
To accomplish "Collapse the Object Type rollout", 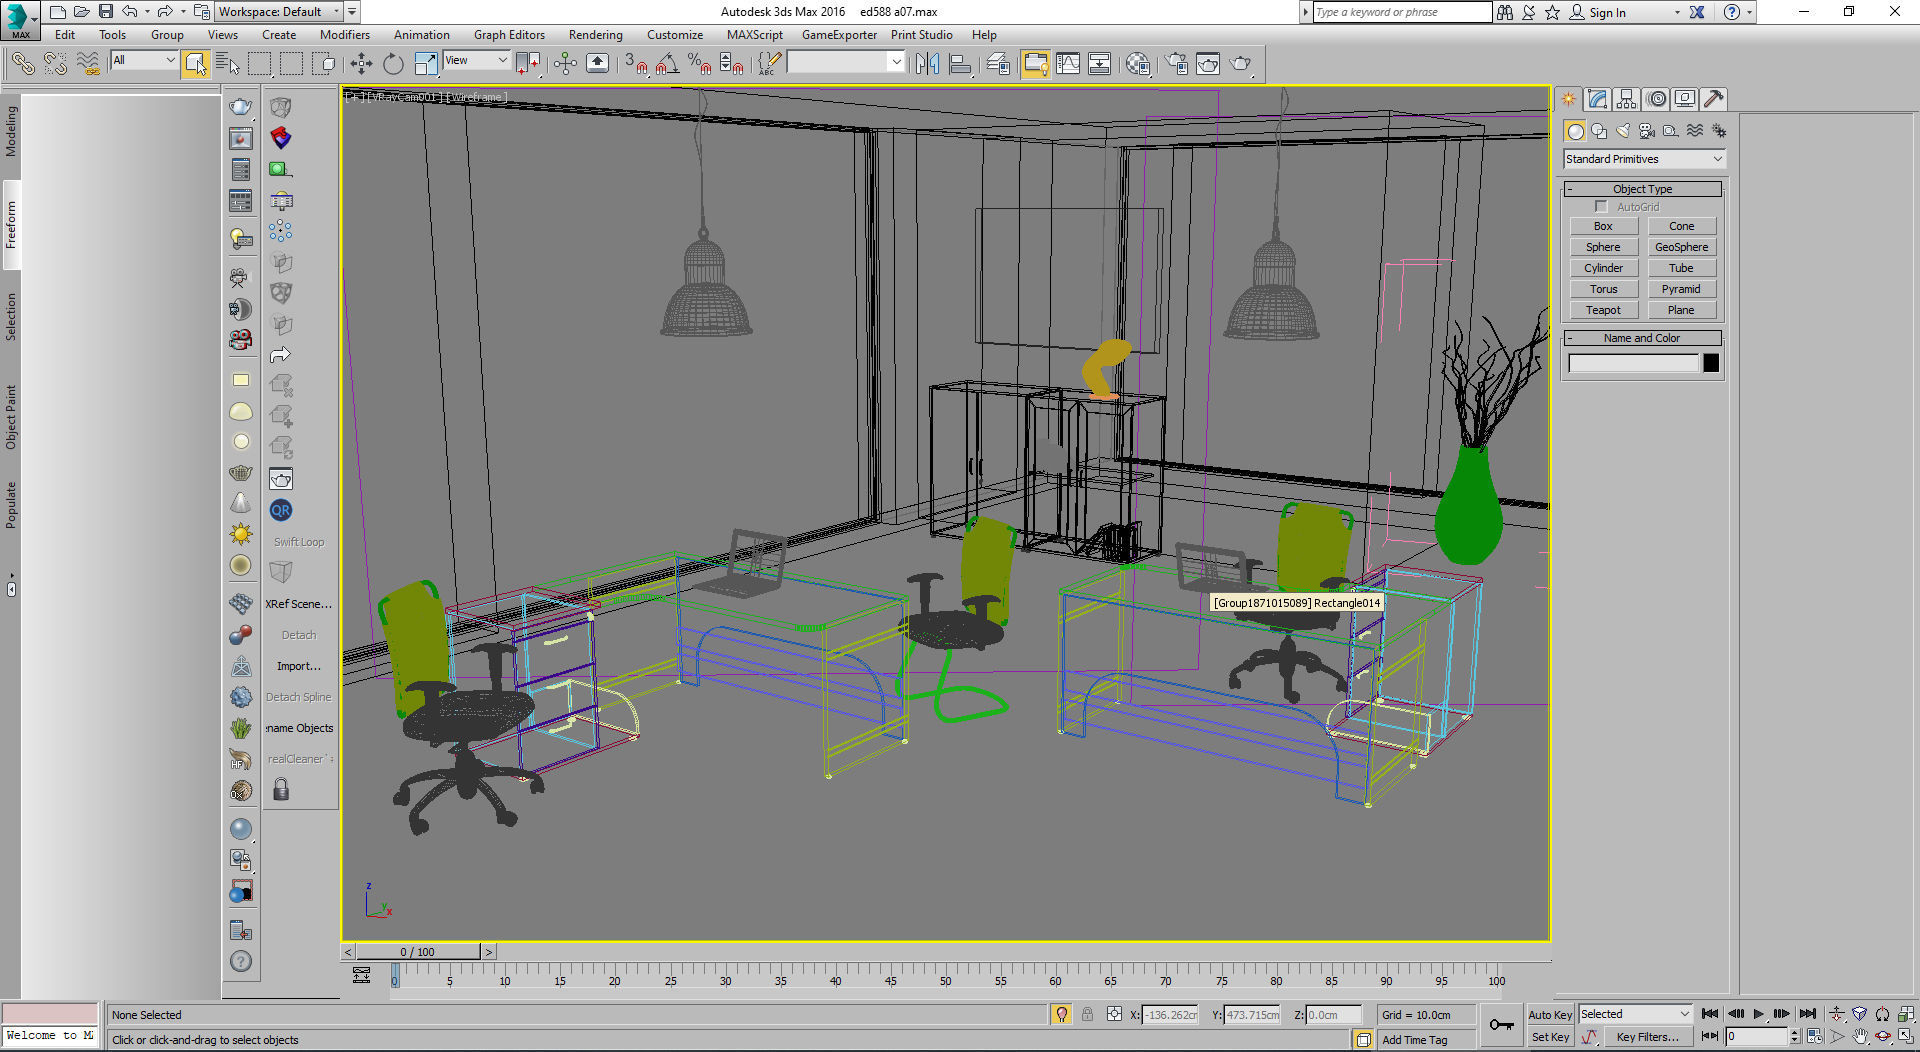I will point(1642,189).
